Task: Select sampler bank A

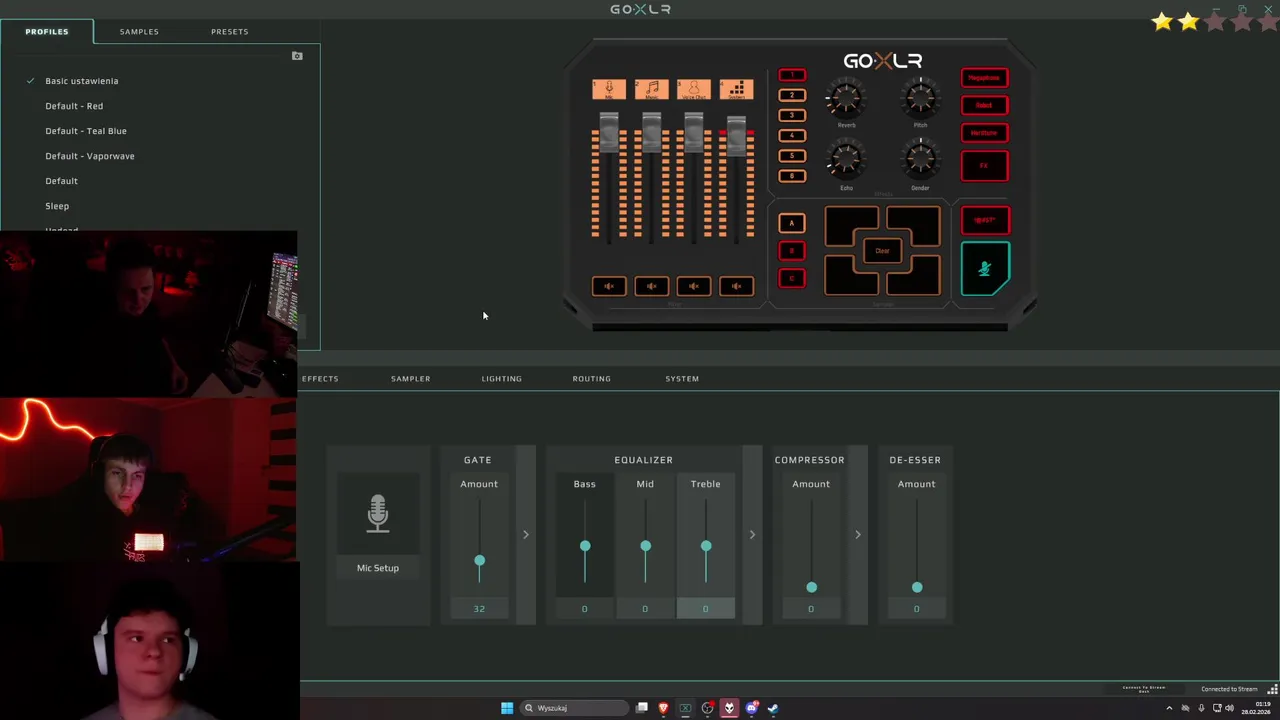Action: 792,223
